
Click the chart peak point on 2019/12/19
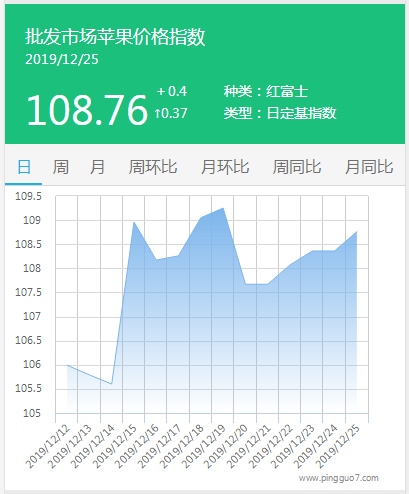(x=223, y=208)
